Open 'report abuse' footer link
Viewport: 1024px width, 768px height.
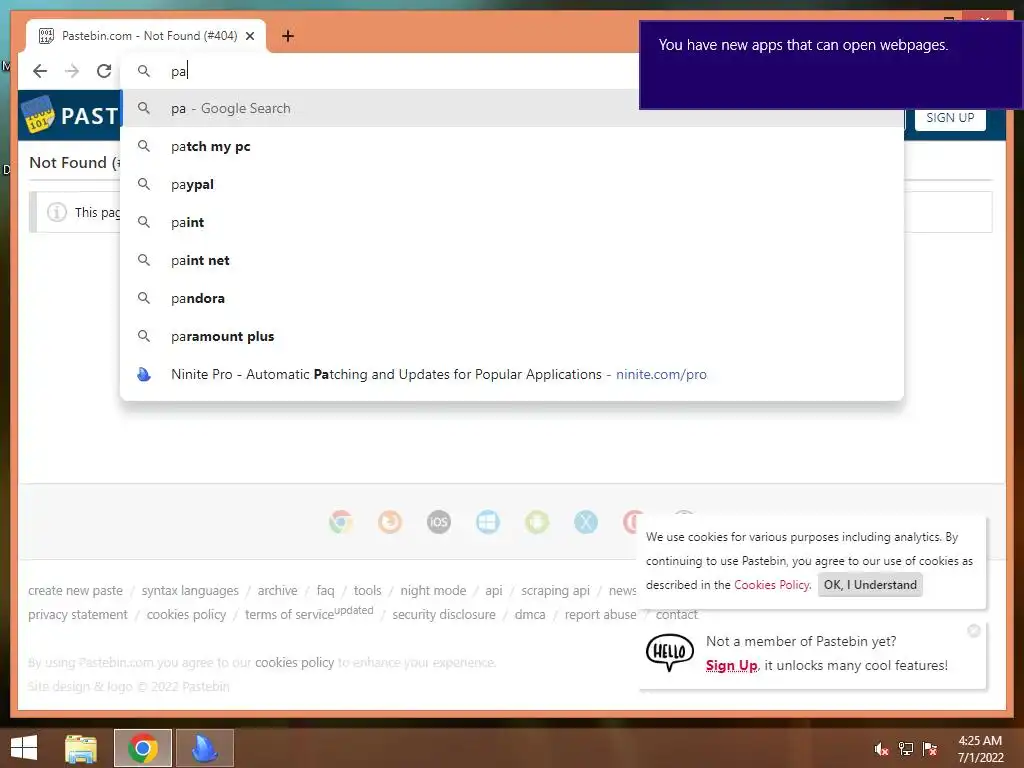(600, 615)
